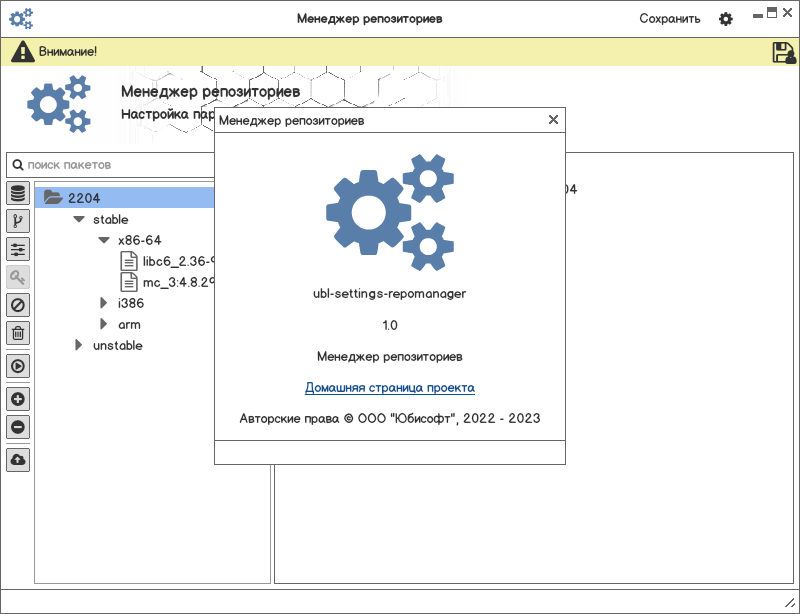The image size is (800, 614).
Task: Click the open folder icon of 2204
Action: click(x=53, y=197)
